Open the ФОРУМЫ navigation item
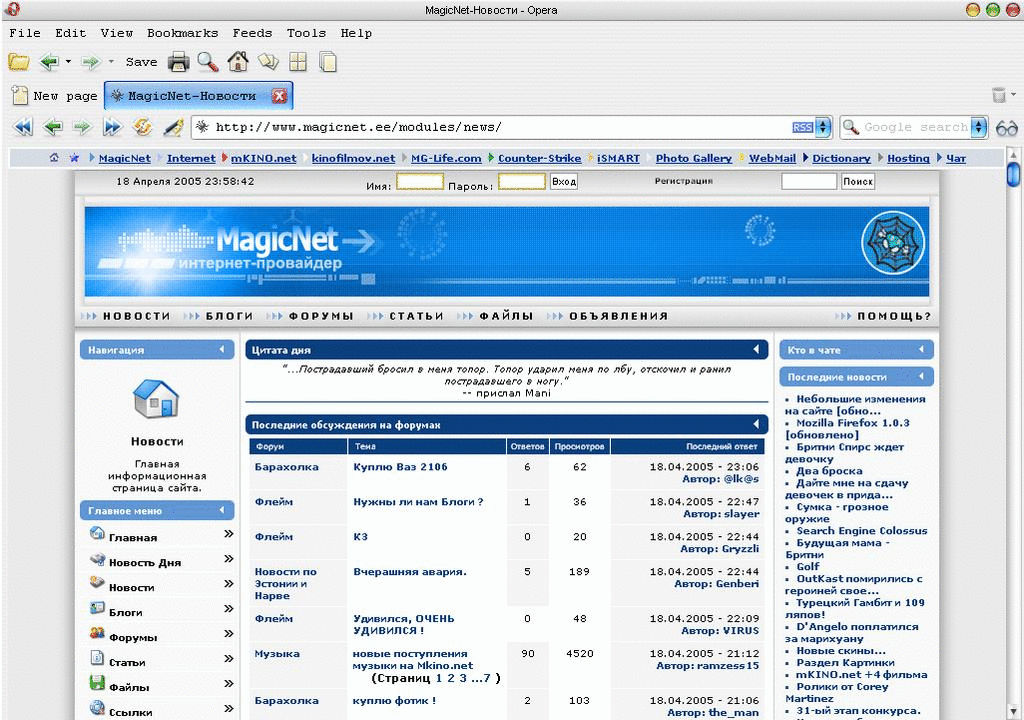The image size is (1024, 720). point(321,316)
